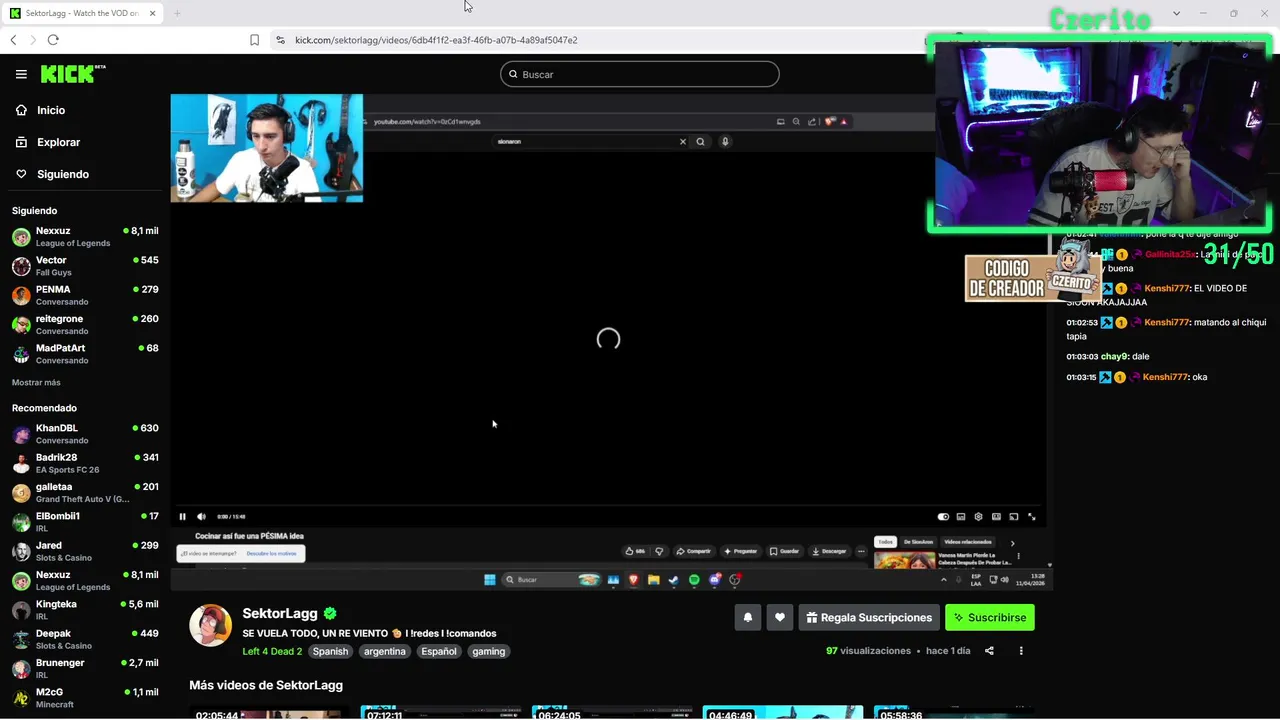1280x720 pixels.
Task: Toggle channel notifications bell
Action: pos(748,617)
